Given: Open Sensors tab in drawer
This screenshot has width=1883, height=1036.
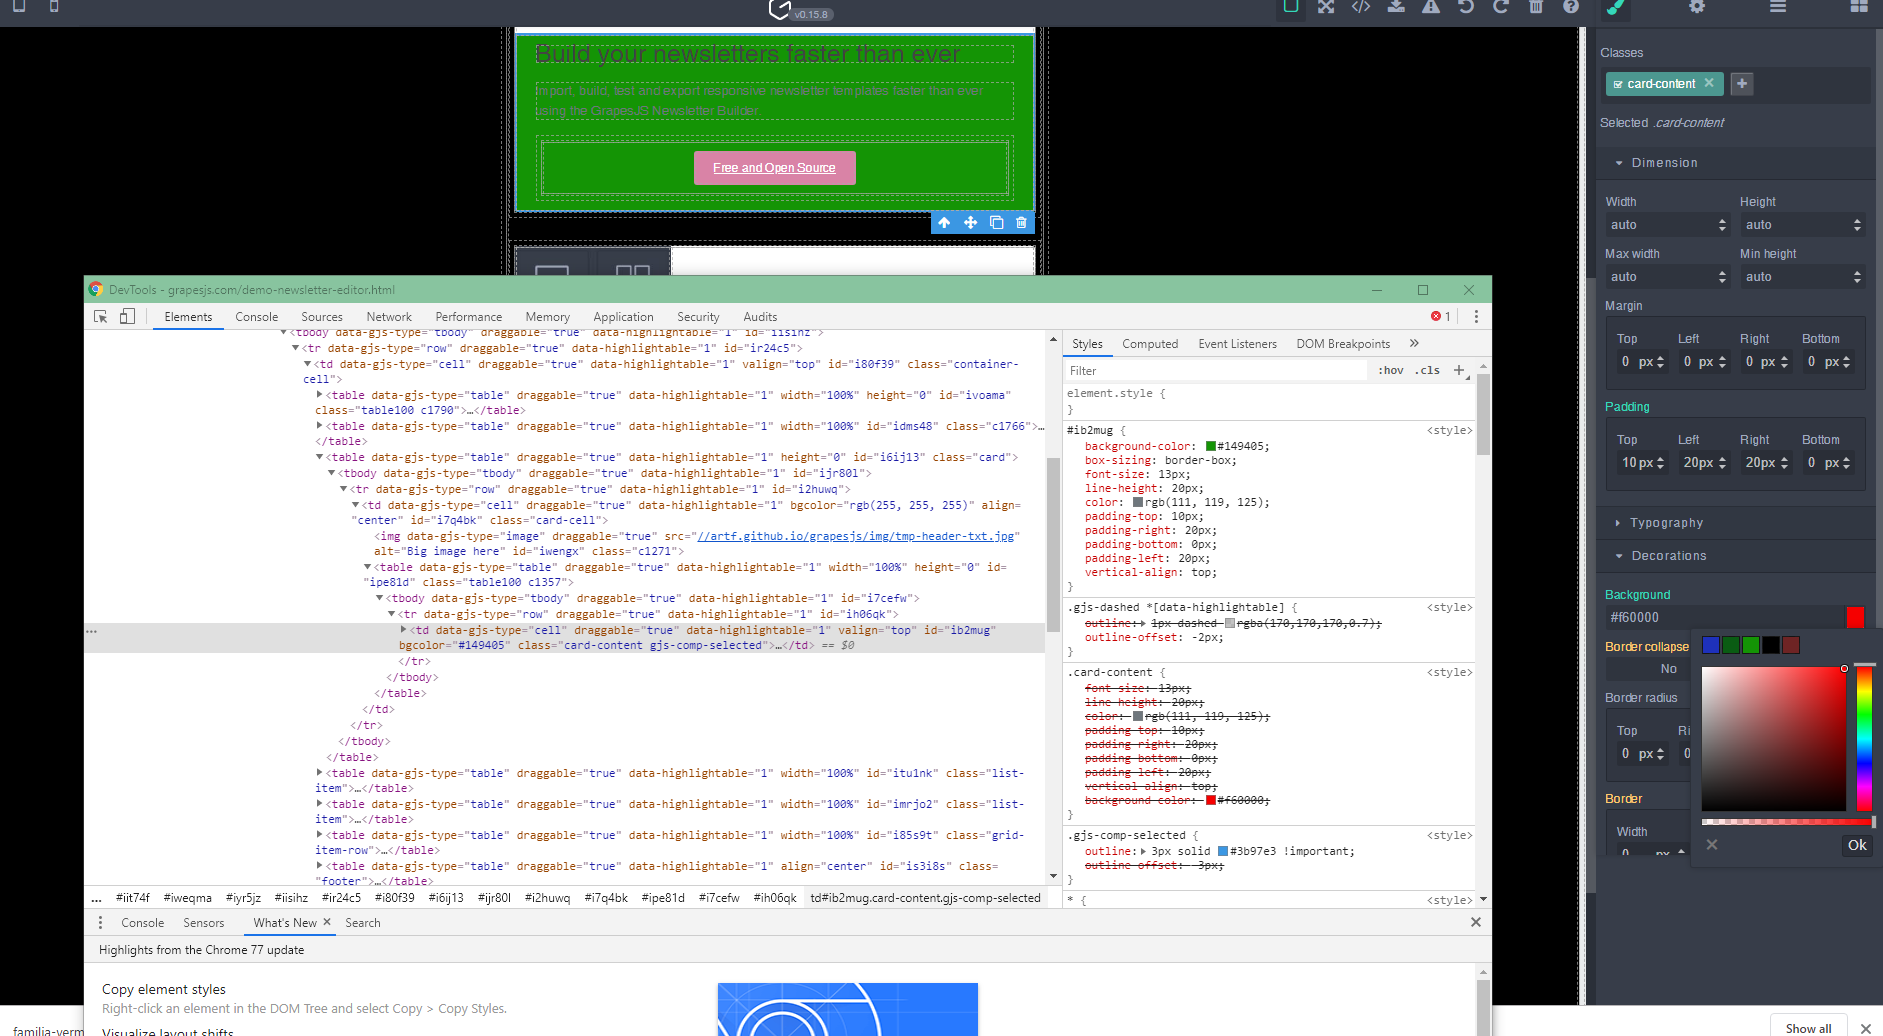Looking at the screenshot, I should [204, 923].
